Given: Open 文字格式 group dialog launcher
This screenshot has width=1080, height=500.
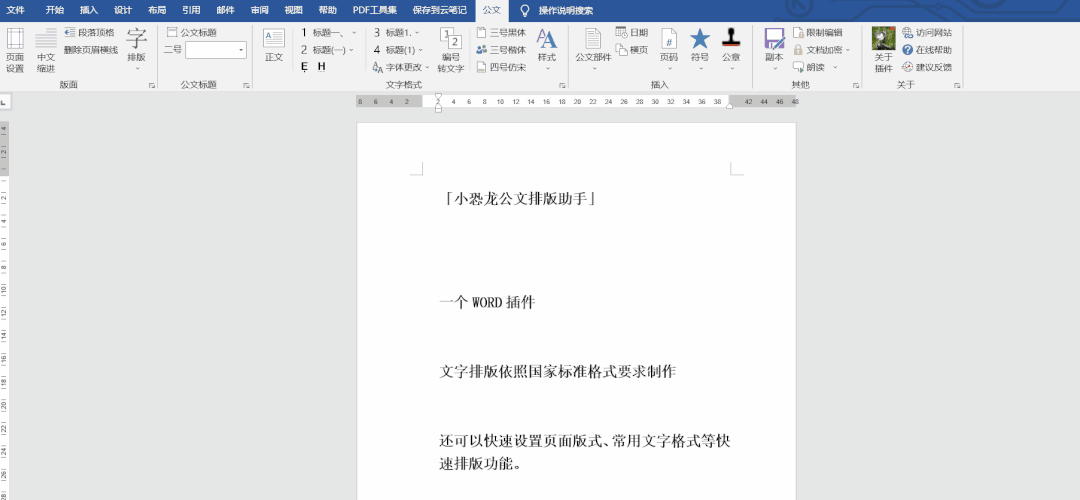Looking at the screenshot, I should point(562,85).
